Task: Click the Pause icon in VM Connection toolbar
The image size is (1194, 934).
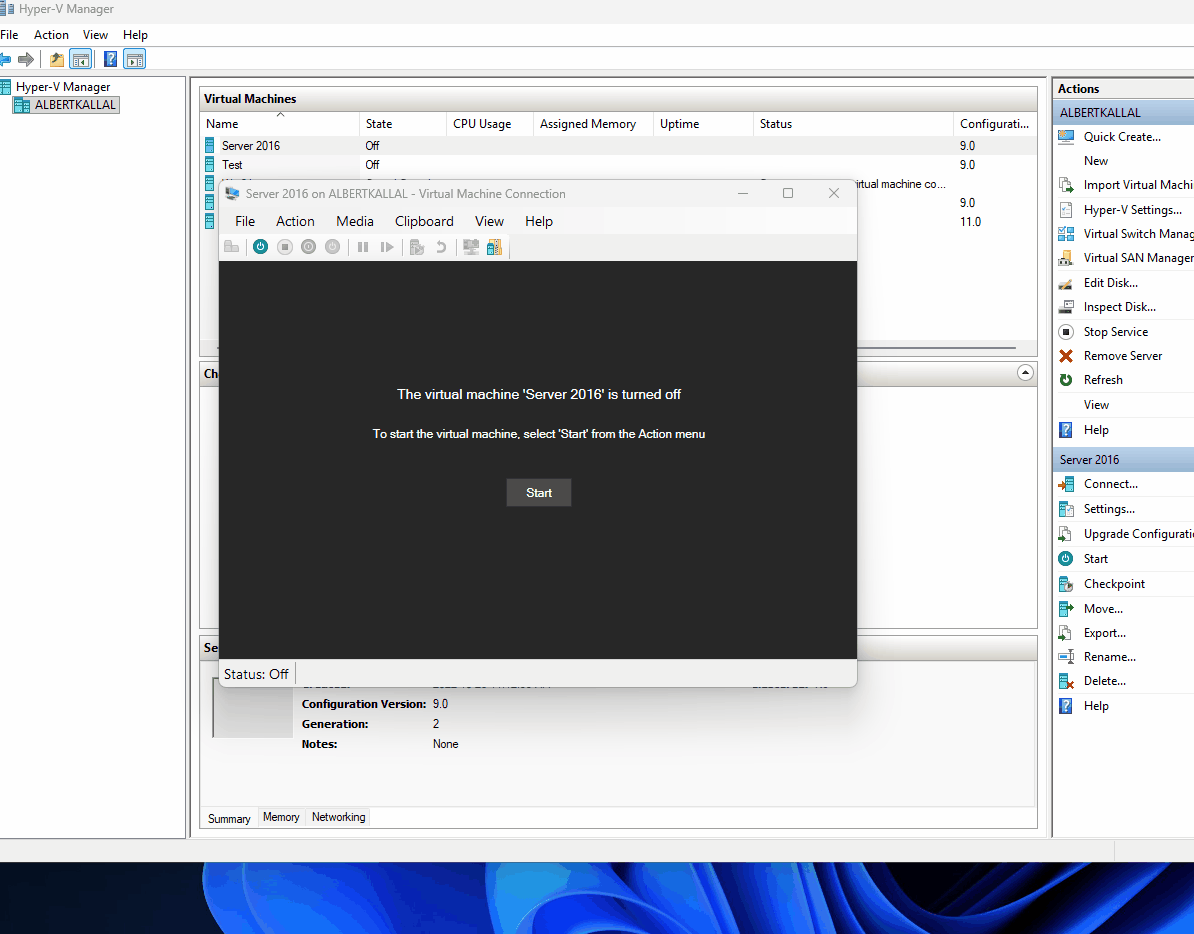Action: [363, 247]
